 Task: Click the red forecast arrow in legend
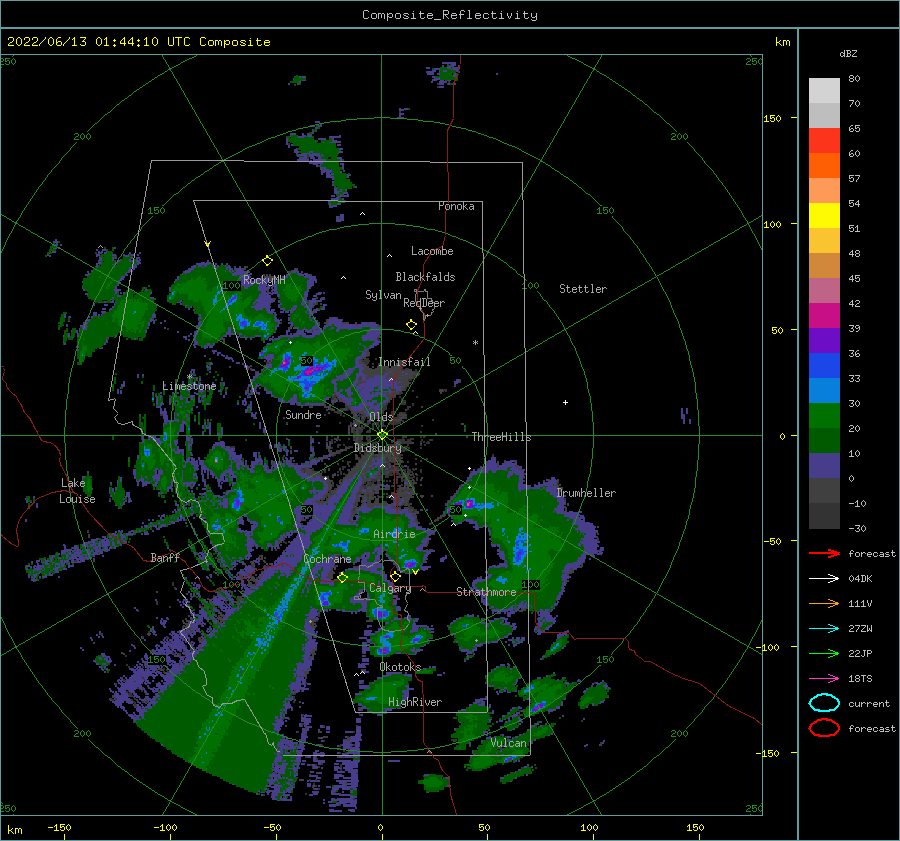824,553
